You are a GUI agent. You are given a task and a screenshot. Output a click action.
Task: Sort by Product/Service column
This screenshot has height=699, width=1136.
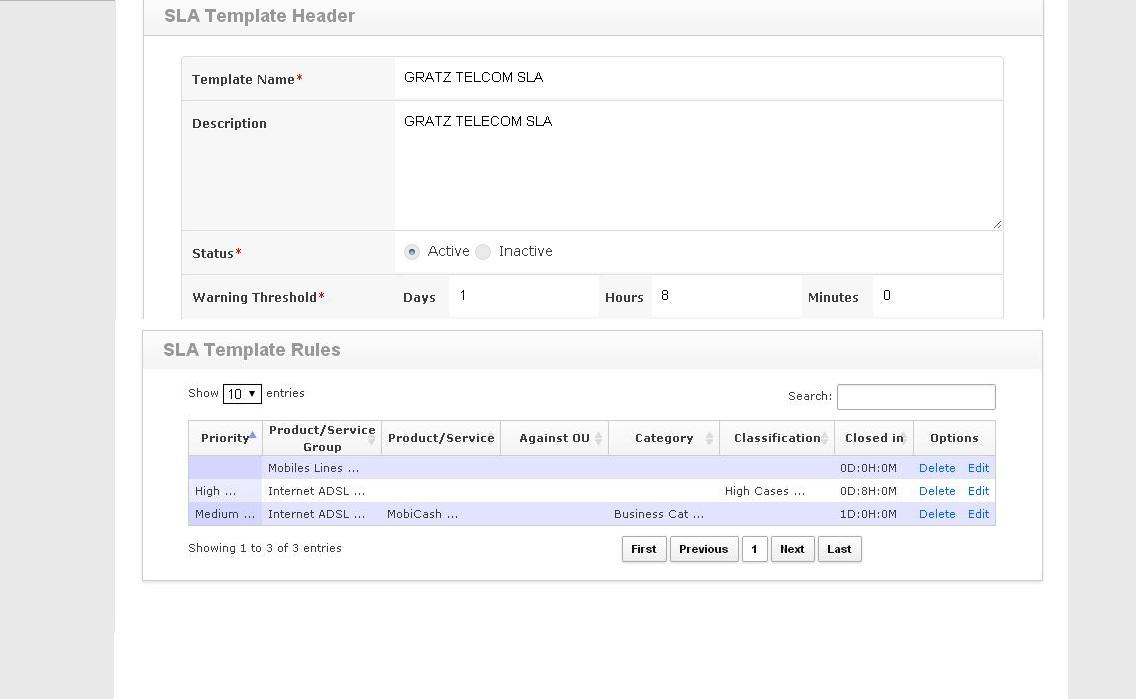(x=441, y=437)
